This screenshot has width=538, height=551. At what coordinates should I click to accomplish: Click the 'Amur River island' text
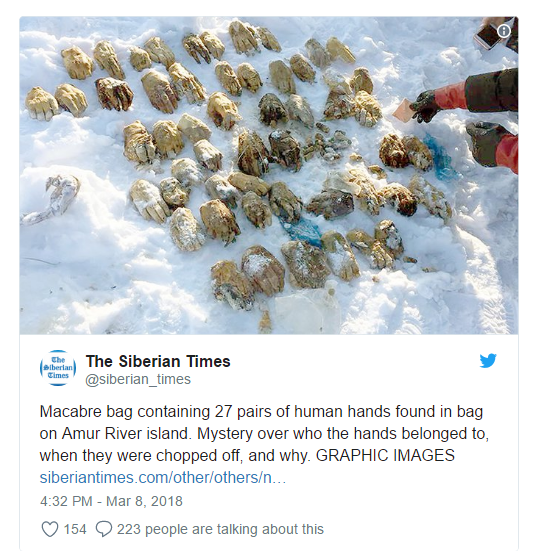[x=126, y=433]
